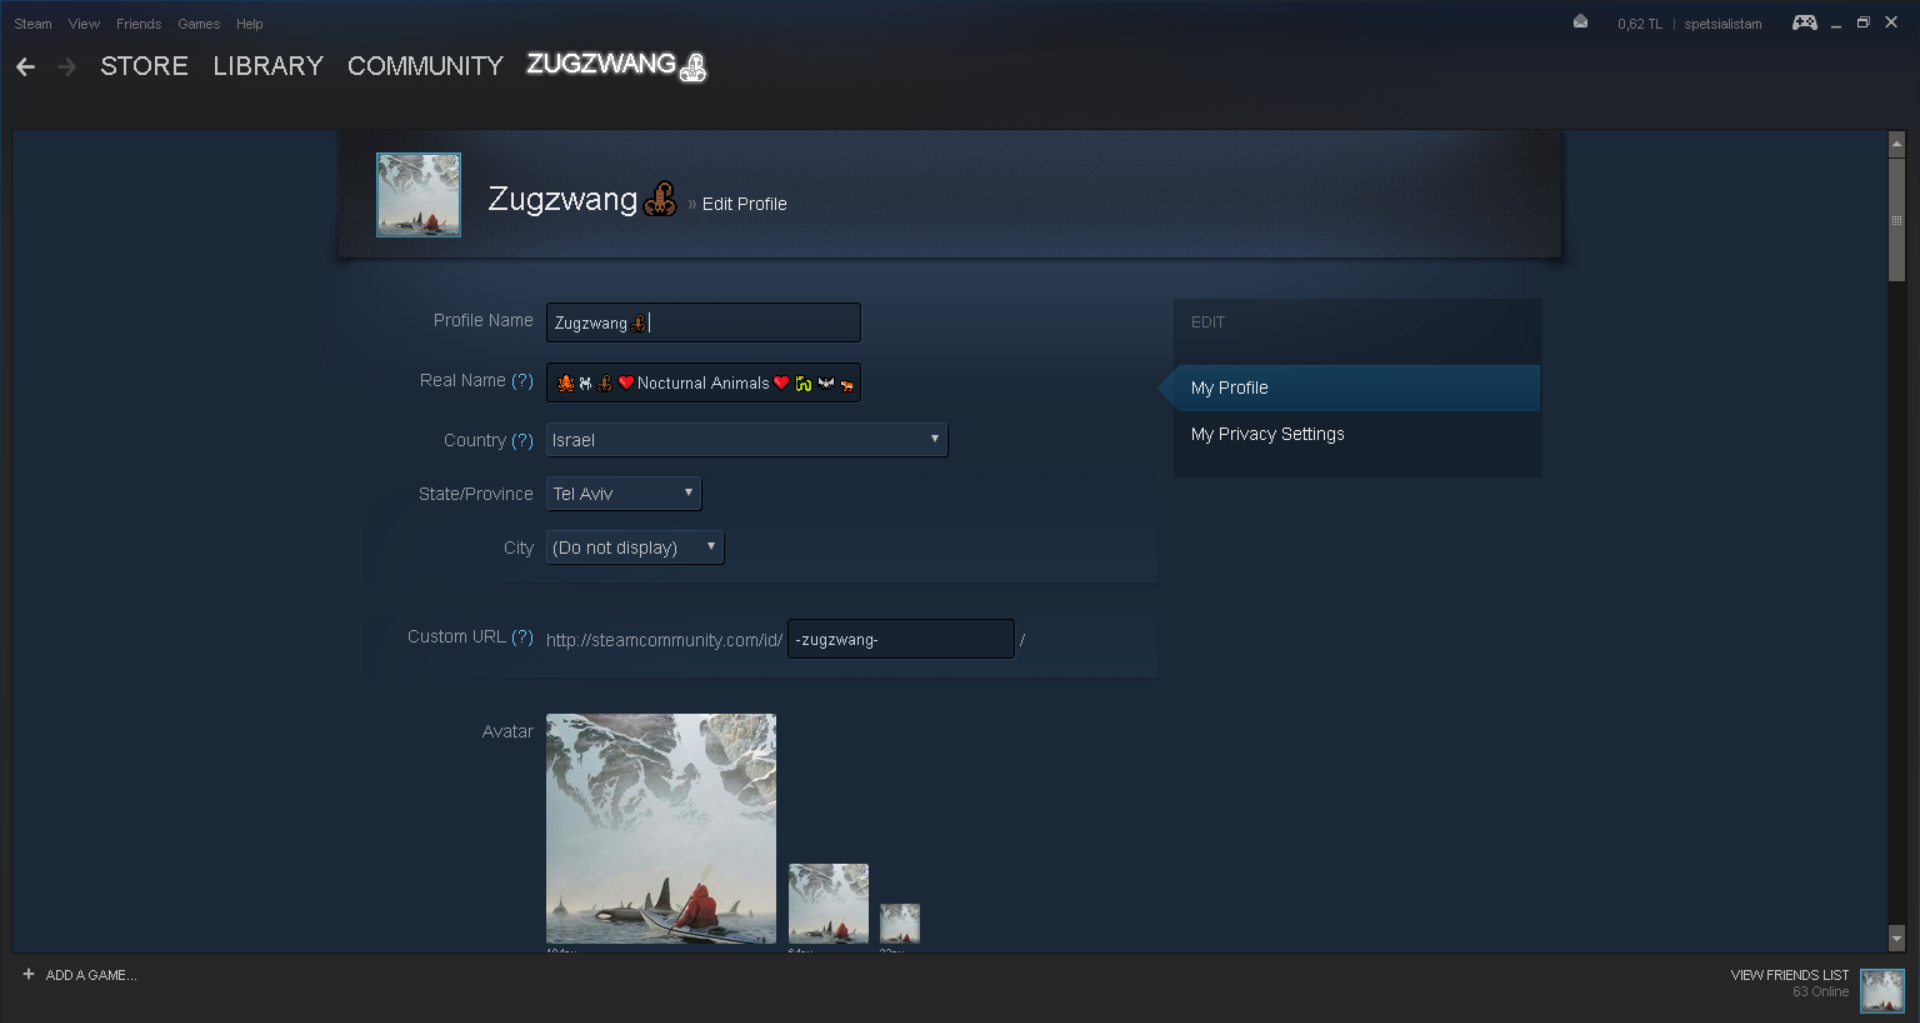The width and height of the screenshot is (1920, 1023).
Task: Open the Games menu
Action: 199,24
